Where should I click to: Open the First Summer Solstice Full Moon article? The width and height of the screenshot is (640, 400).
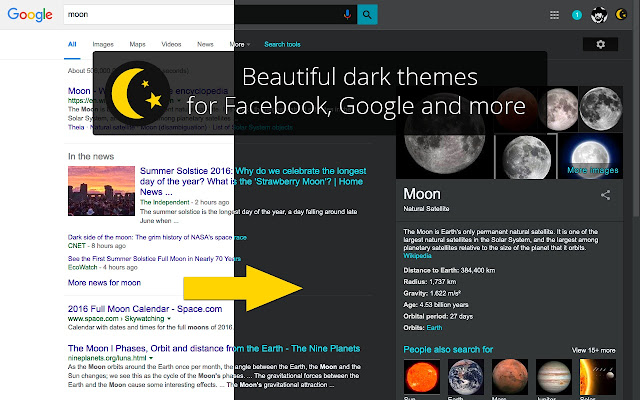(x=154, y=258)
